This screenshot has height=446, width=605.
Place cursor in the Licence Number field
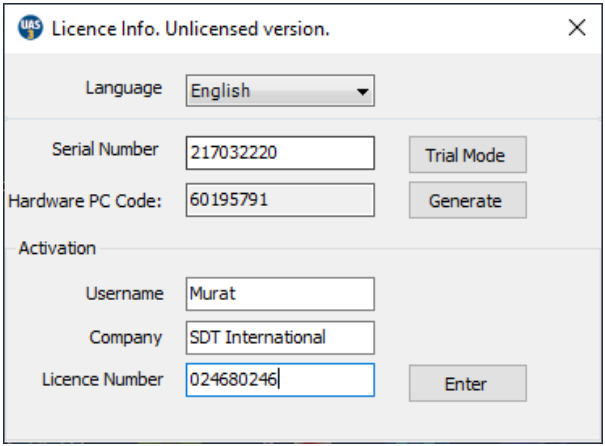point(280,380)
